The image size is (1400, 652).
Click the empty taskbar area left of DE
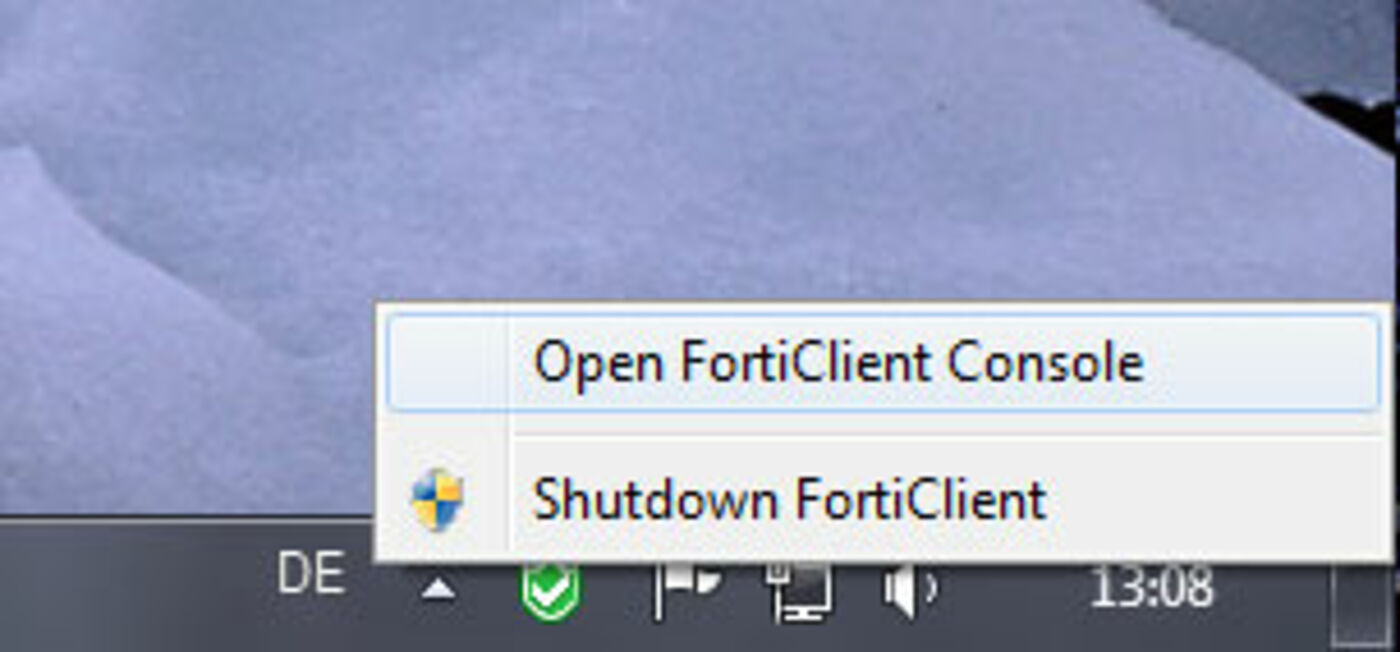(130, 587)
